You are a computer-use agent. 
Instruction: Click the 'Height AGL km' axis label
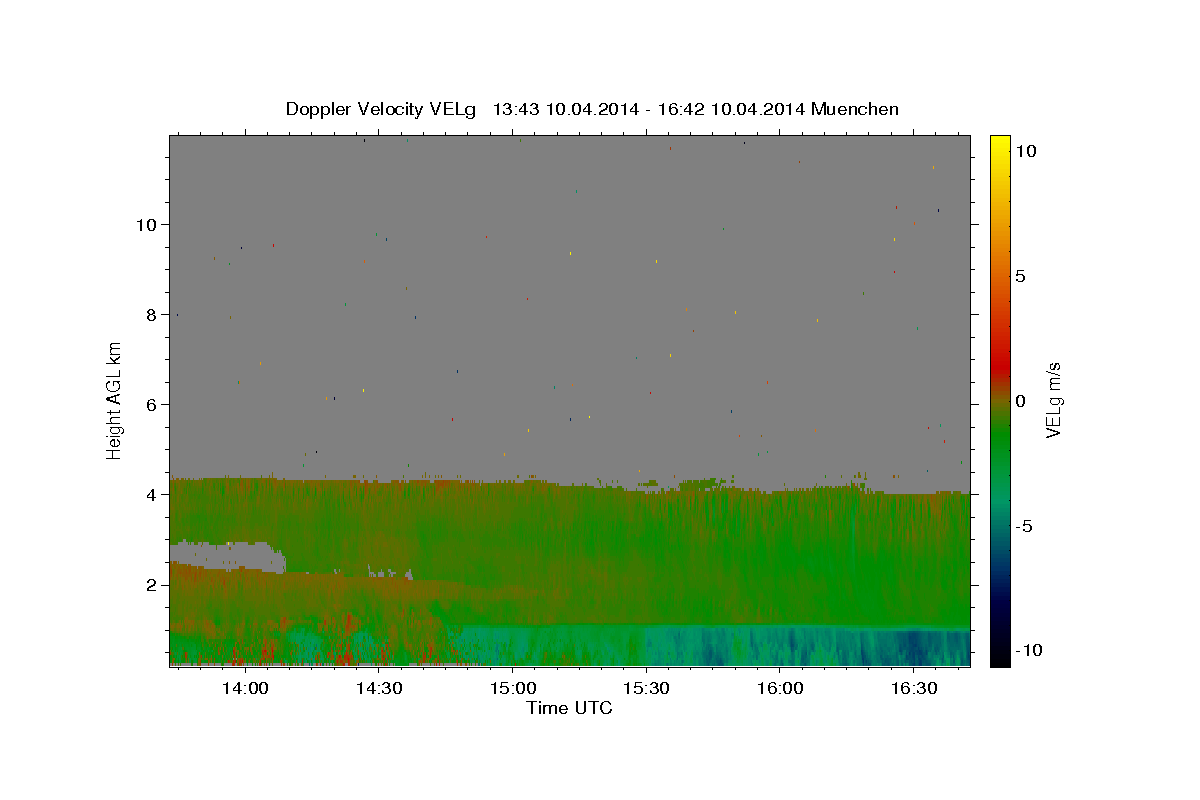[x=115, y=400]
